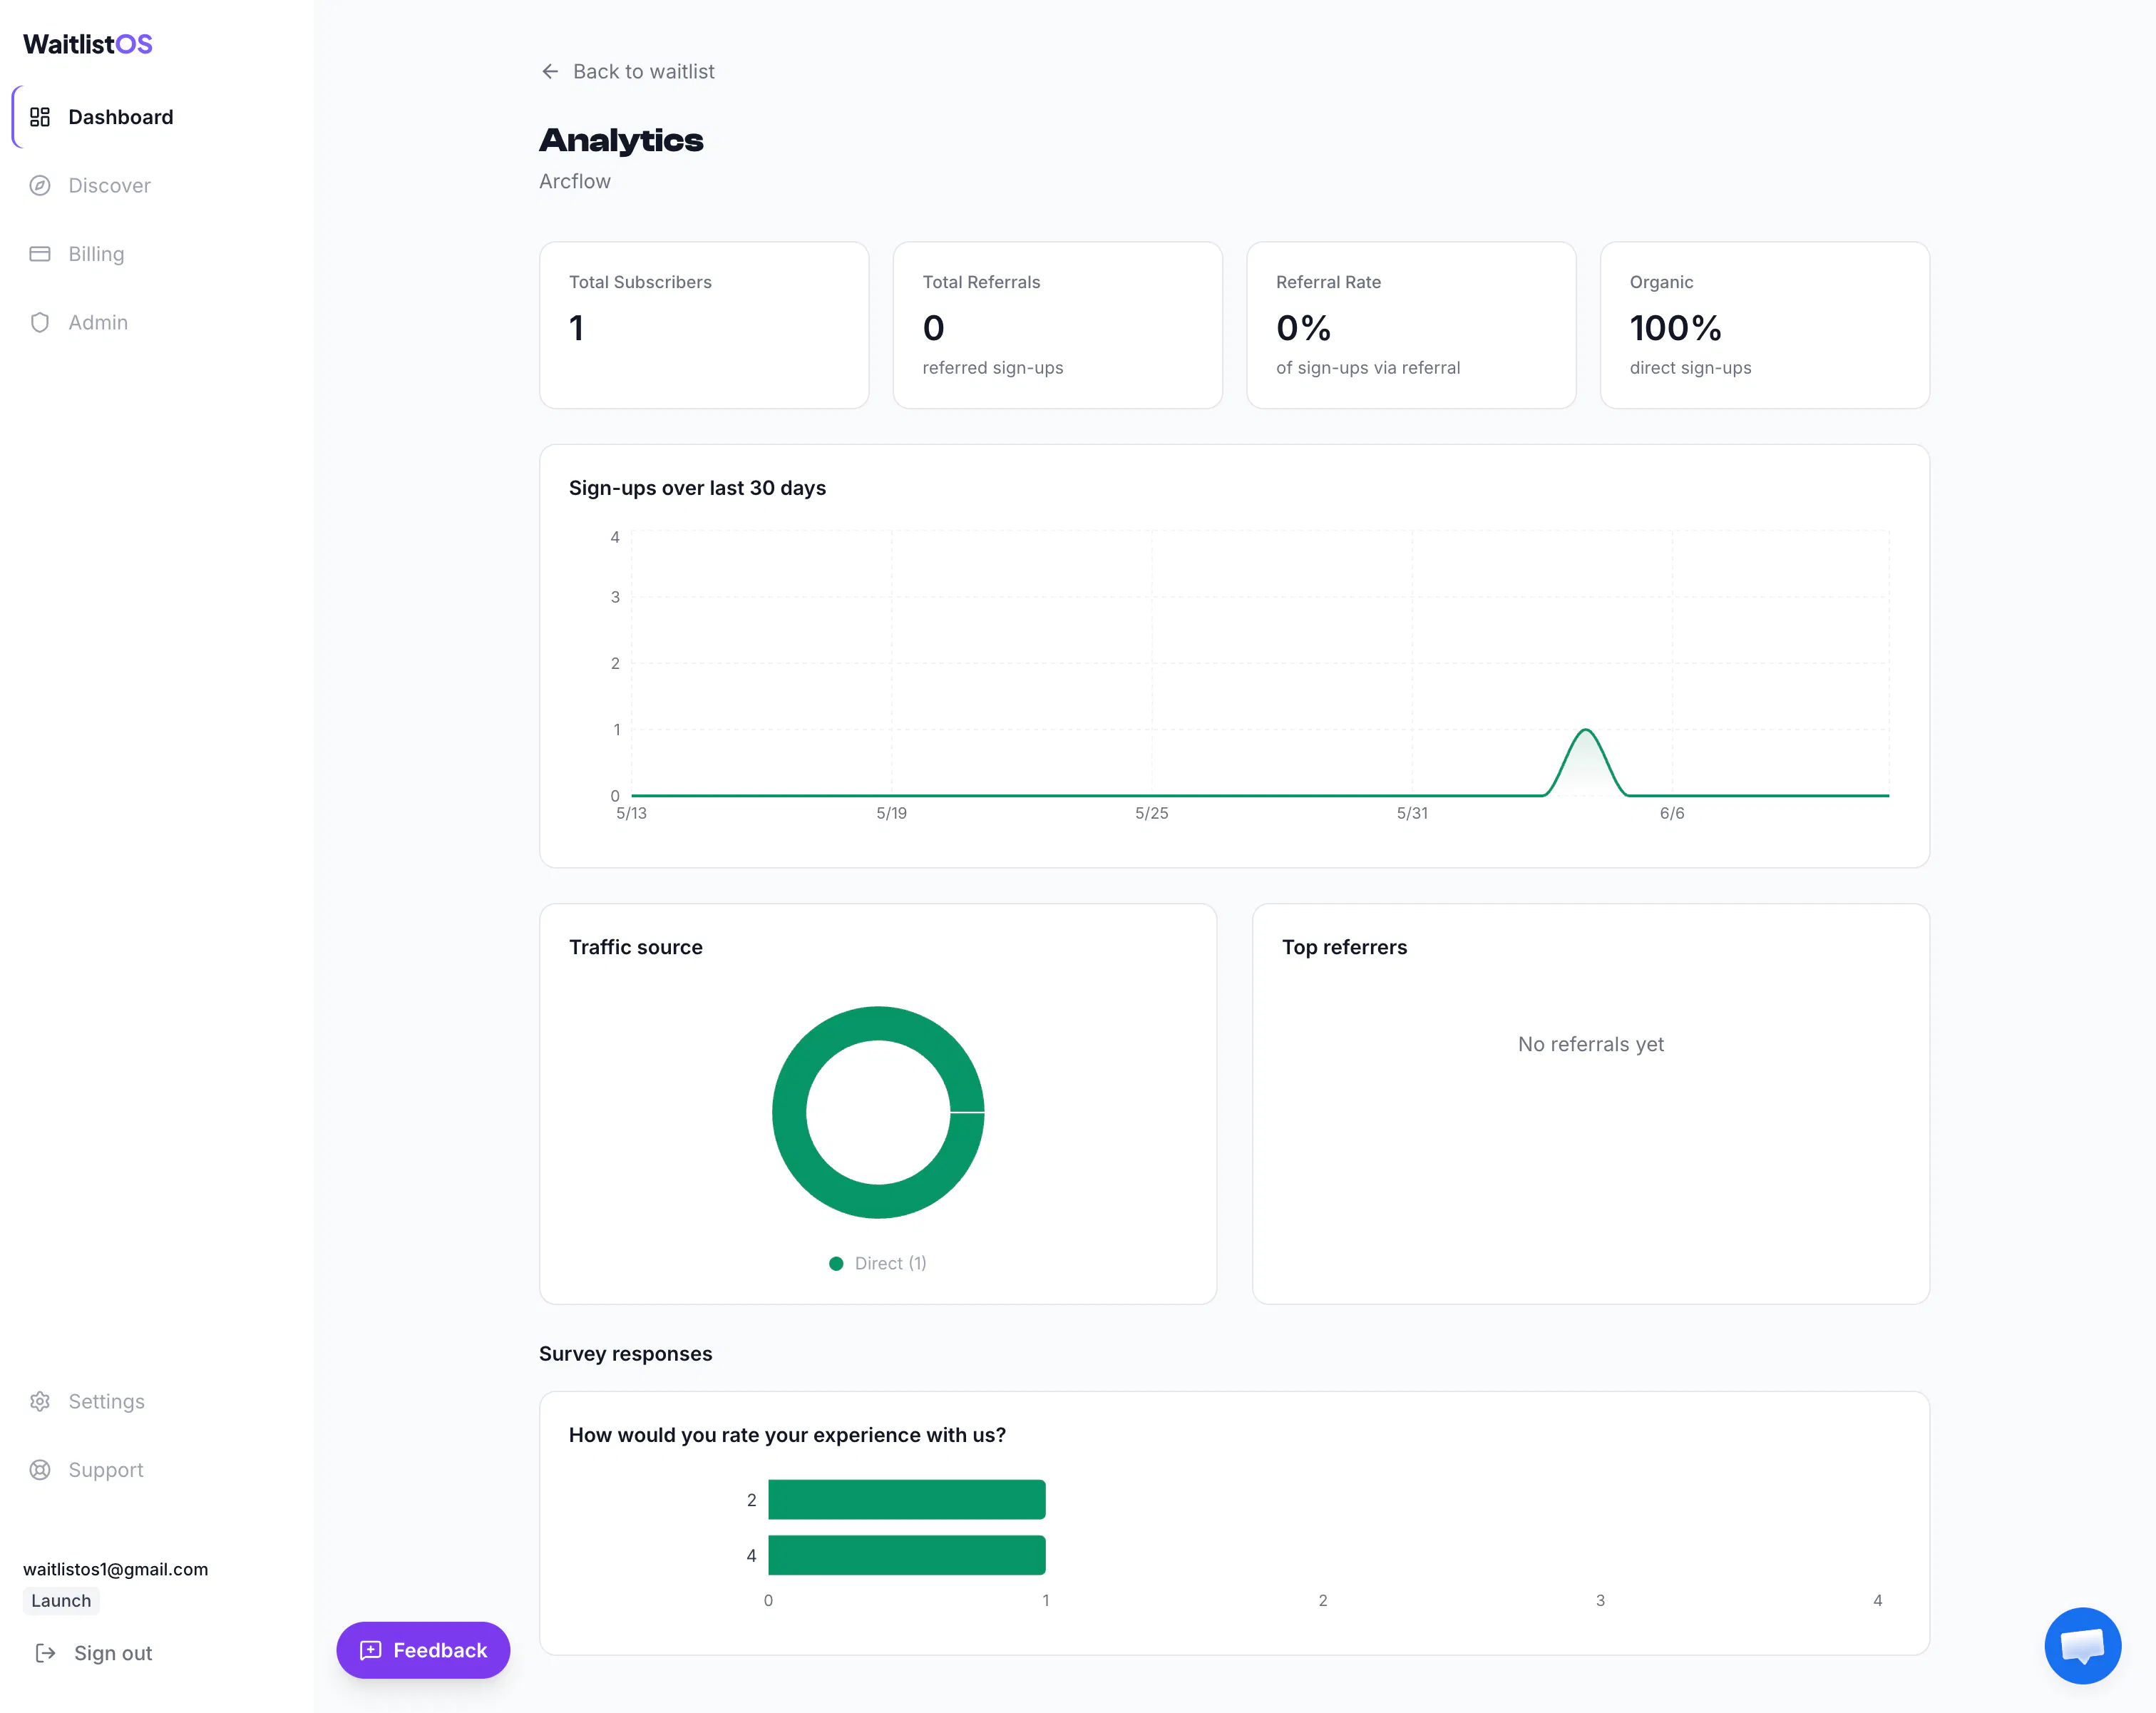
Task: Click the 5/25 date label on the chart
Action: pyautogui.click(x=1151, y=813)
